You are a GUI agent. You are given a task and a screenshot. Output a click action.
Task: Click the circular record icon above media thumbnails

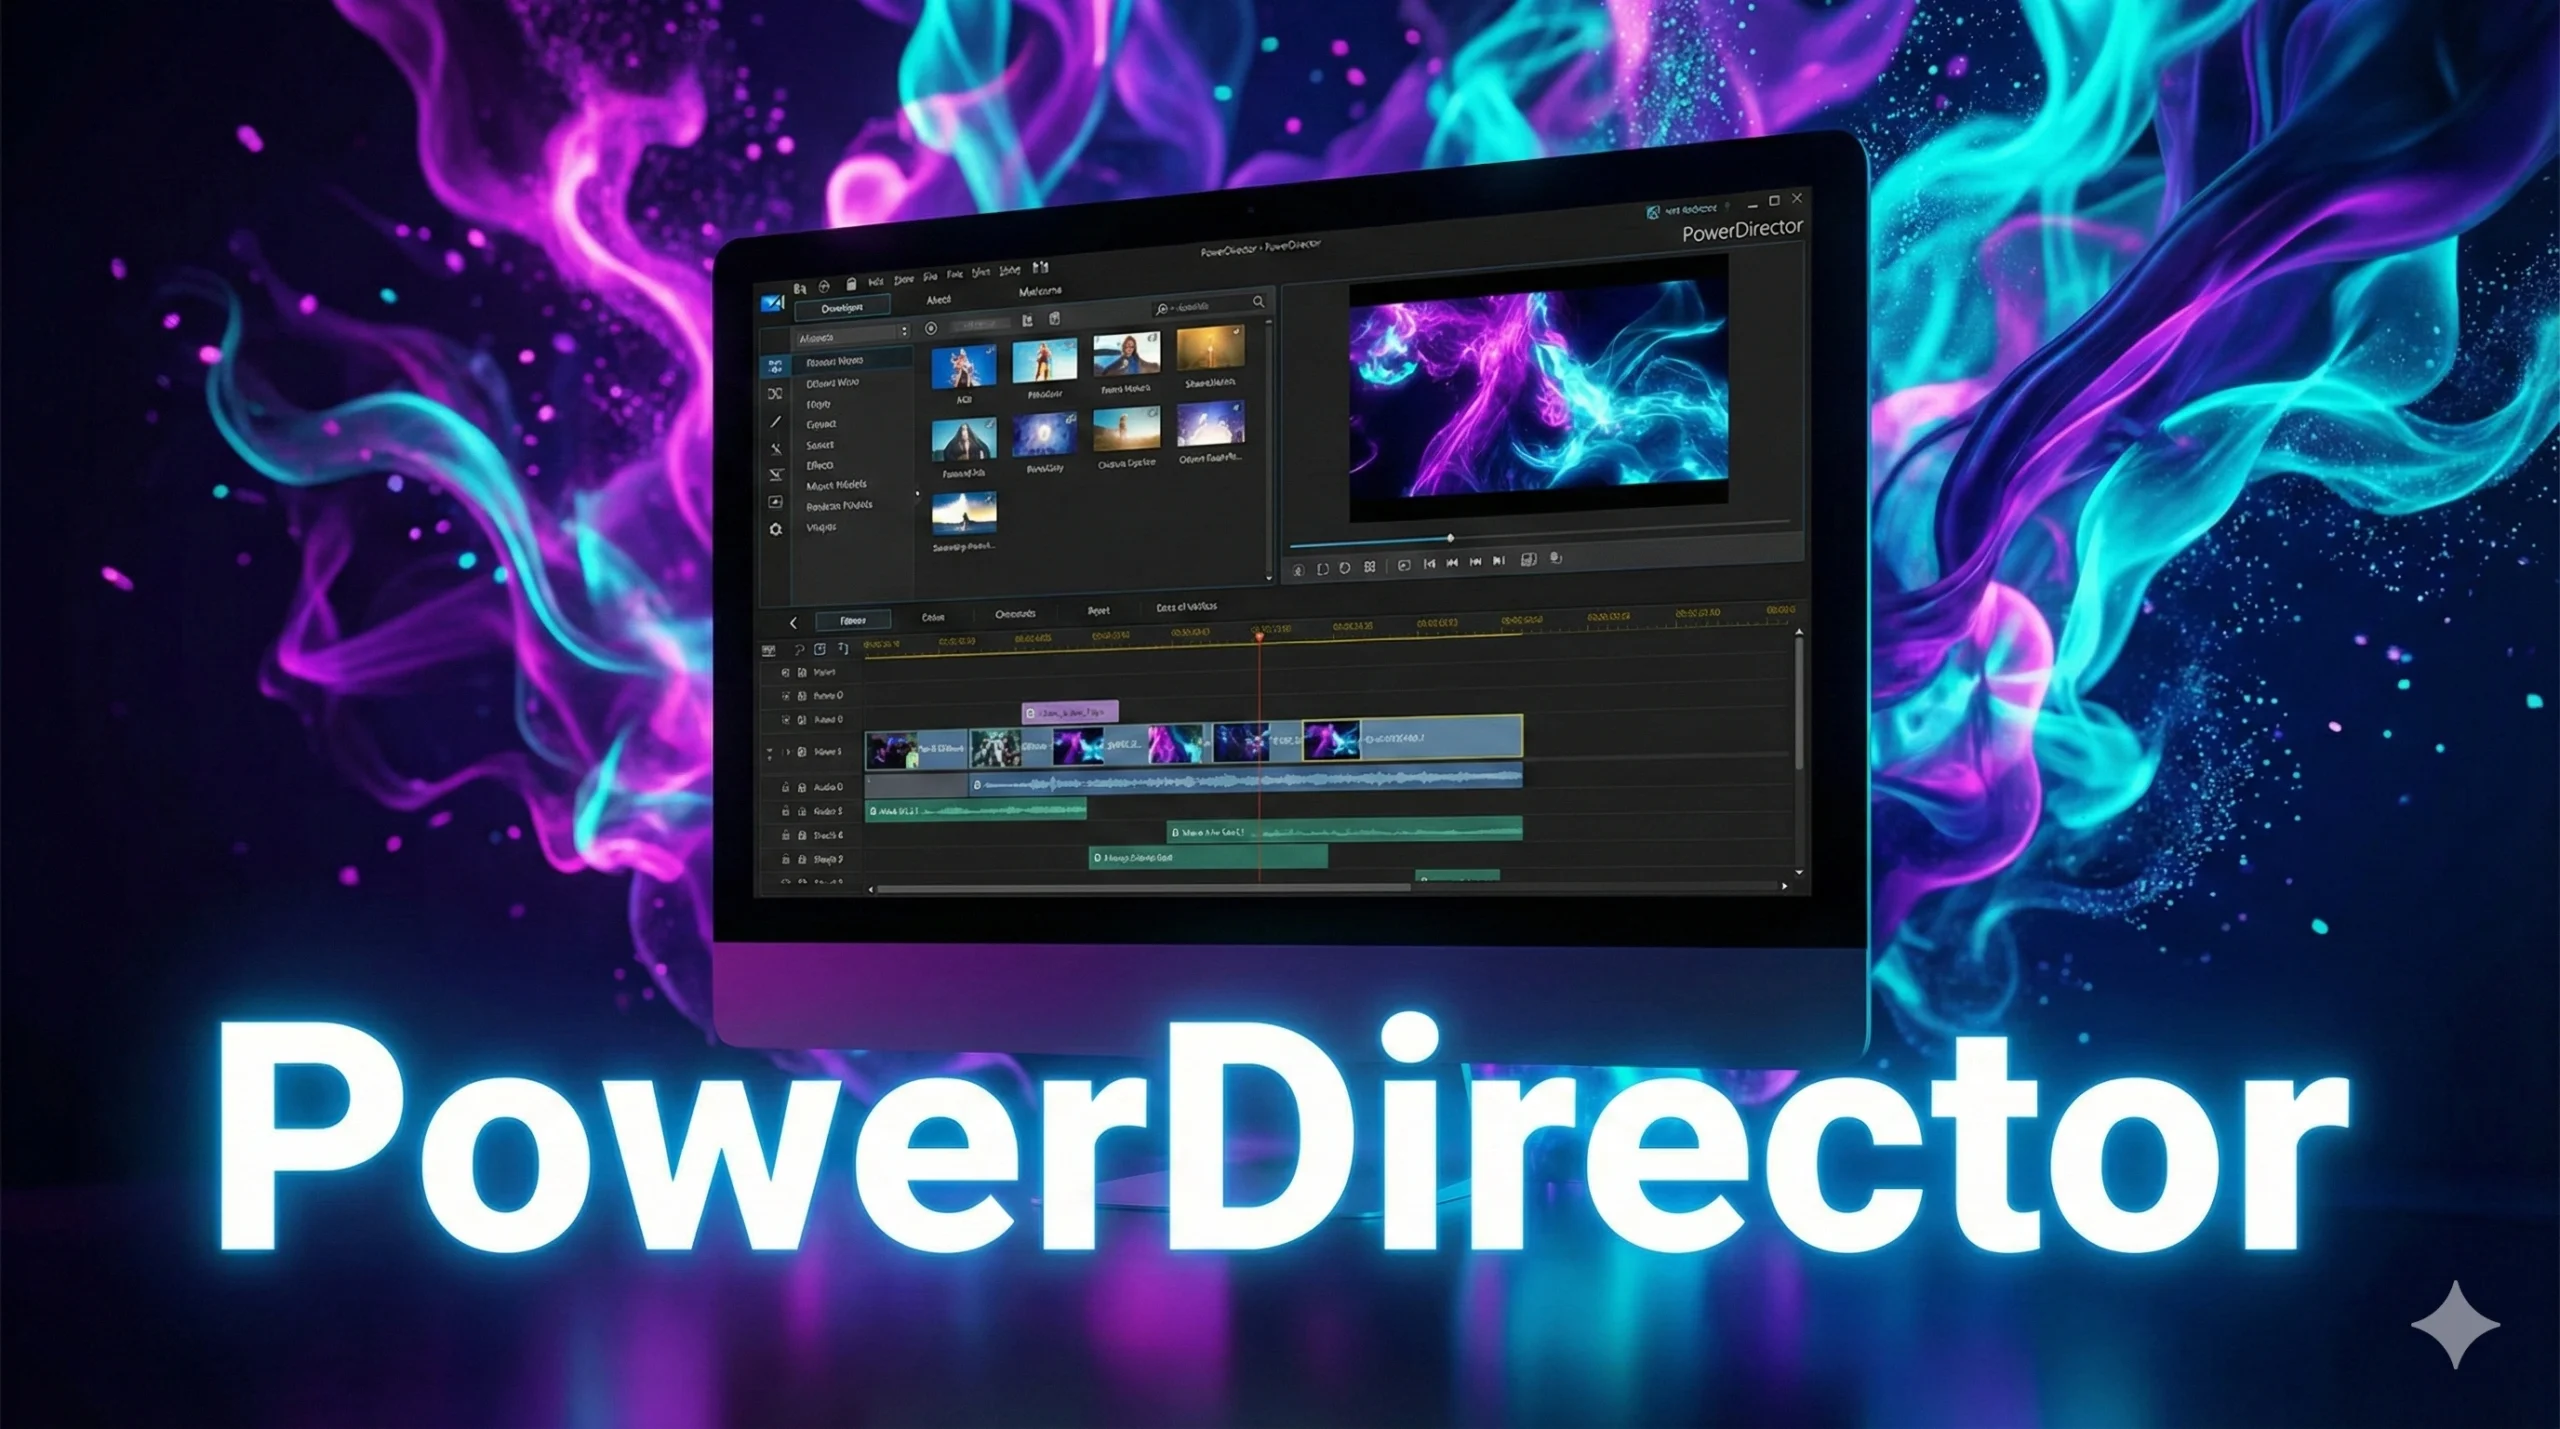coord(931,328)
